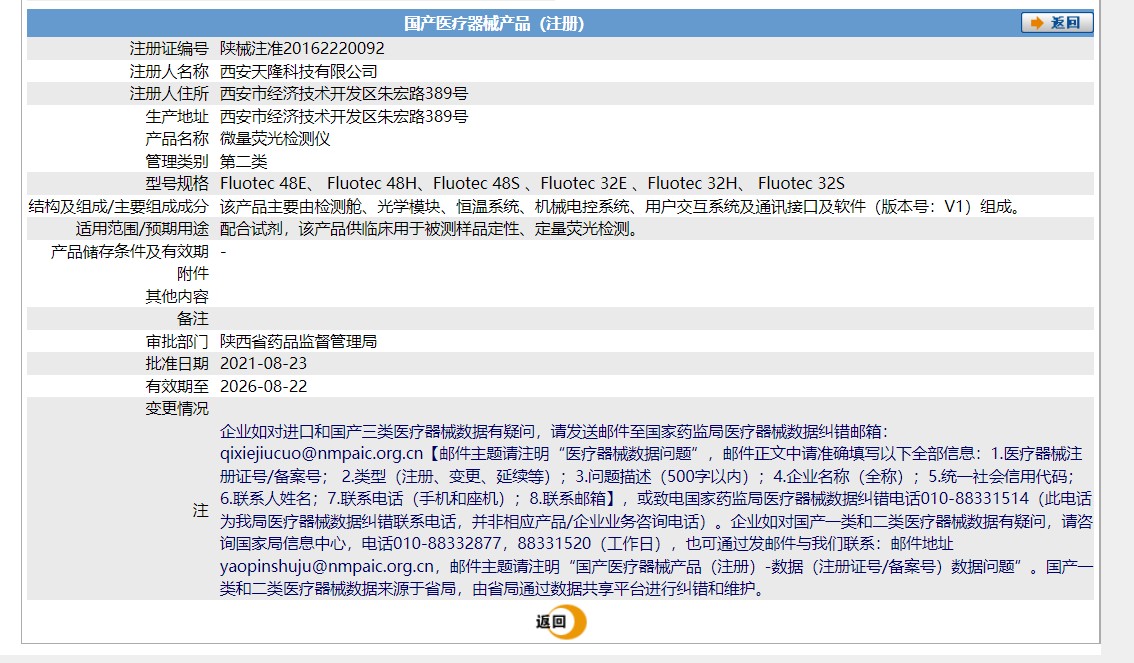Click the 审批部门 label
This screenshot has width=1134, height=663.
177,341
